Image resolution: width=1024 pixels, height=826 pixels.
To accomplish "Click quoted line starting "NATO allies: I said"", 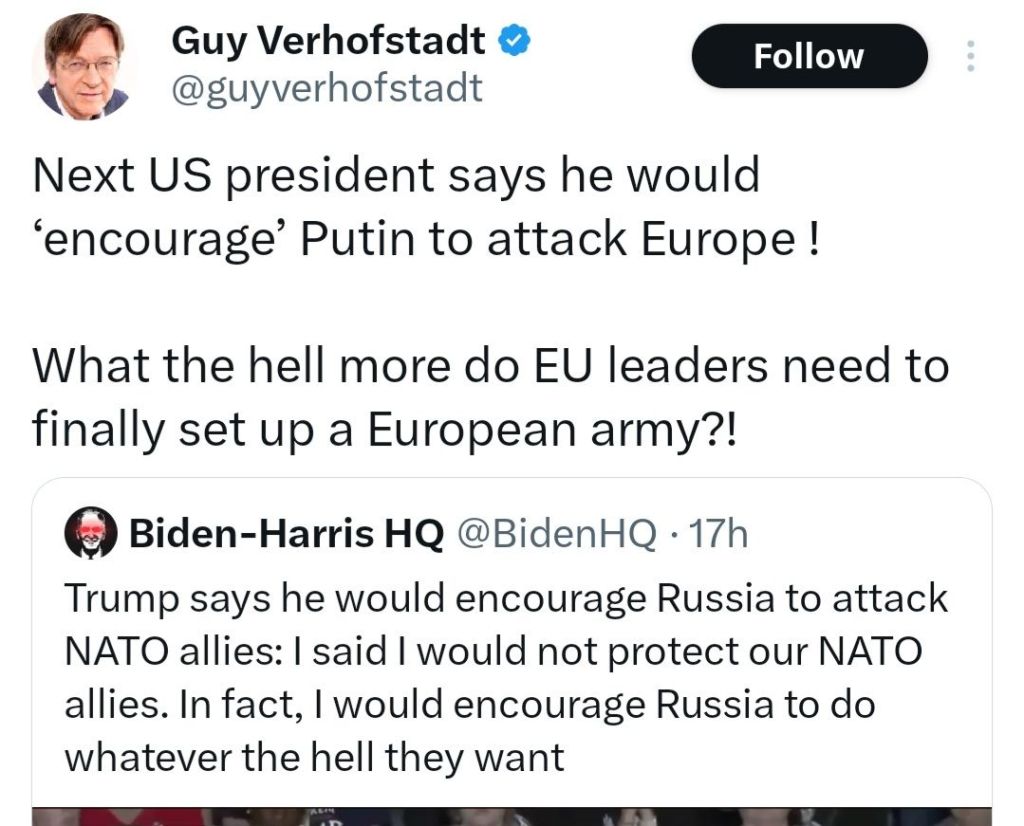I will point(493,651).
